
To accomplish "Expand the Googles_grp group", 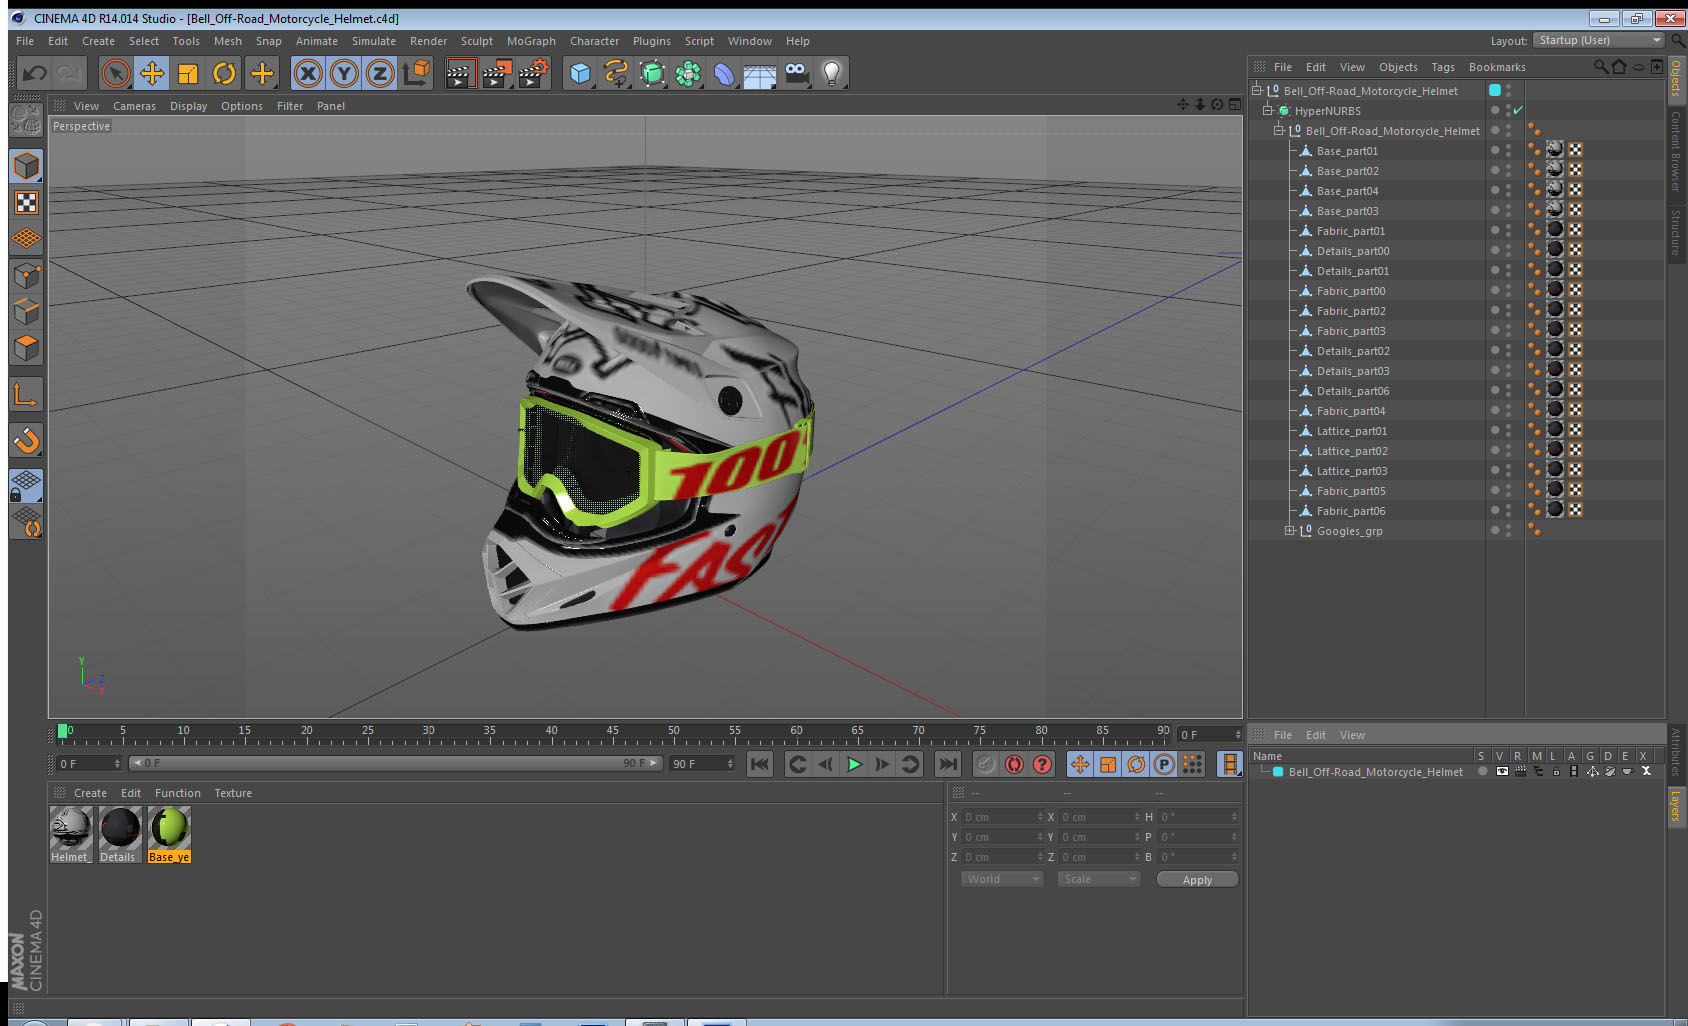I will [x=1290, y=531].
